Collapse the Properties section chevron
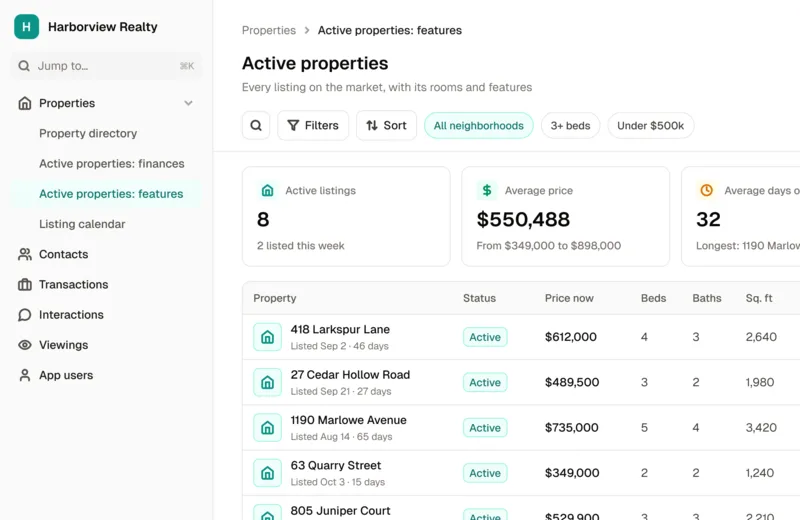Viewport: 800px width, 520px height. (188, 103)
